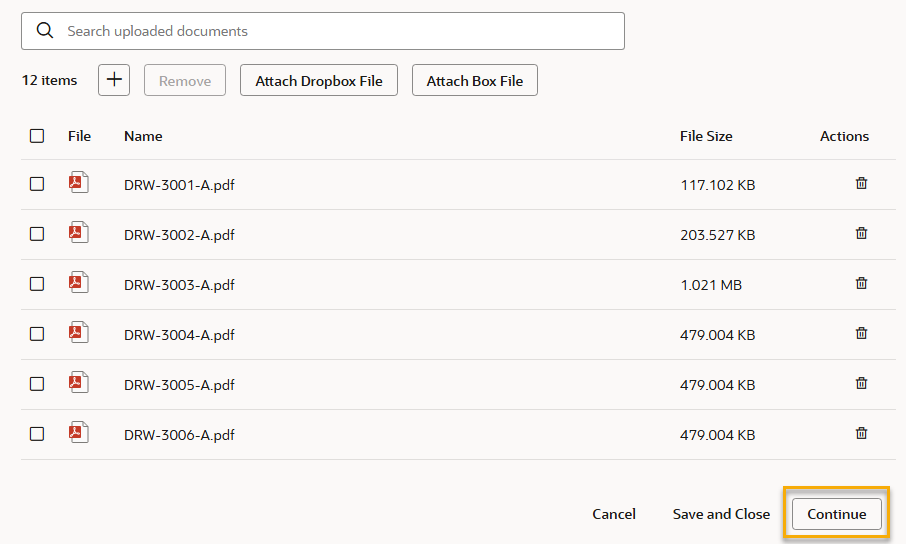Toggle the select-all checkbox in header
The image size is (906, 544).
coord(37,136)
